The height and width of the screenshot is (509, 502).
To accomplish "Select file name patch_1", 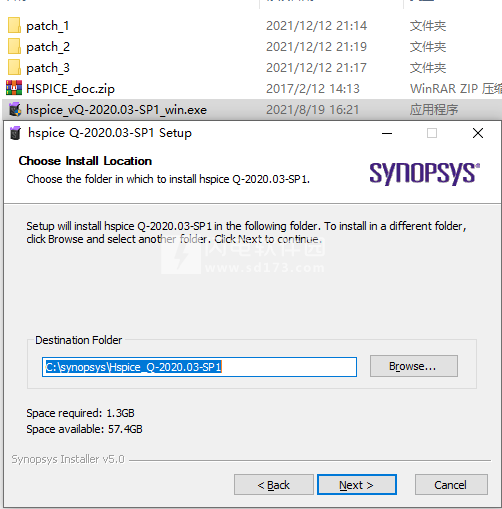I will [x=48, y=26].
